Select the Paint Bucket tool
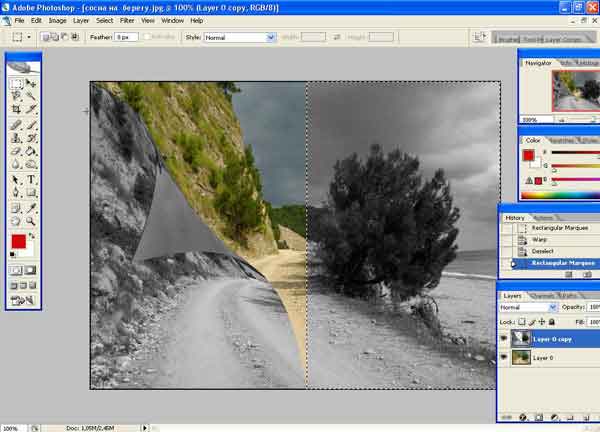 [x=31, y=152]
